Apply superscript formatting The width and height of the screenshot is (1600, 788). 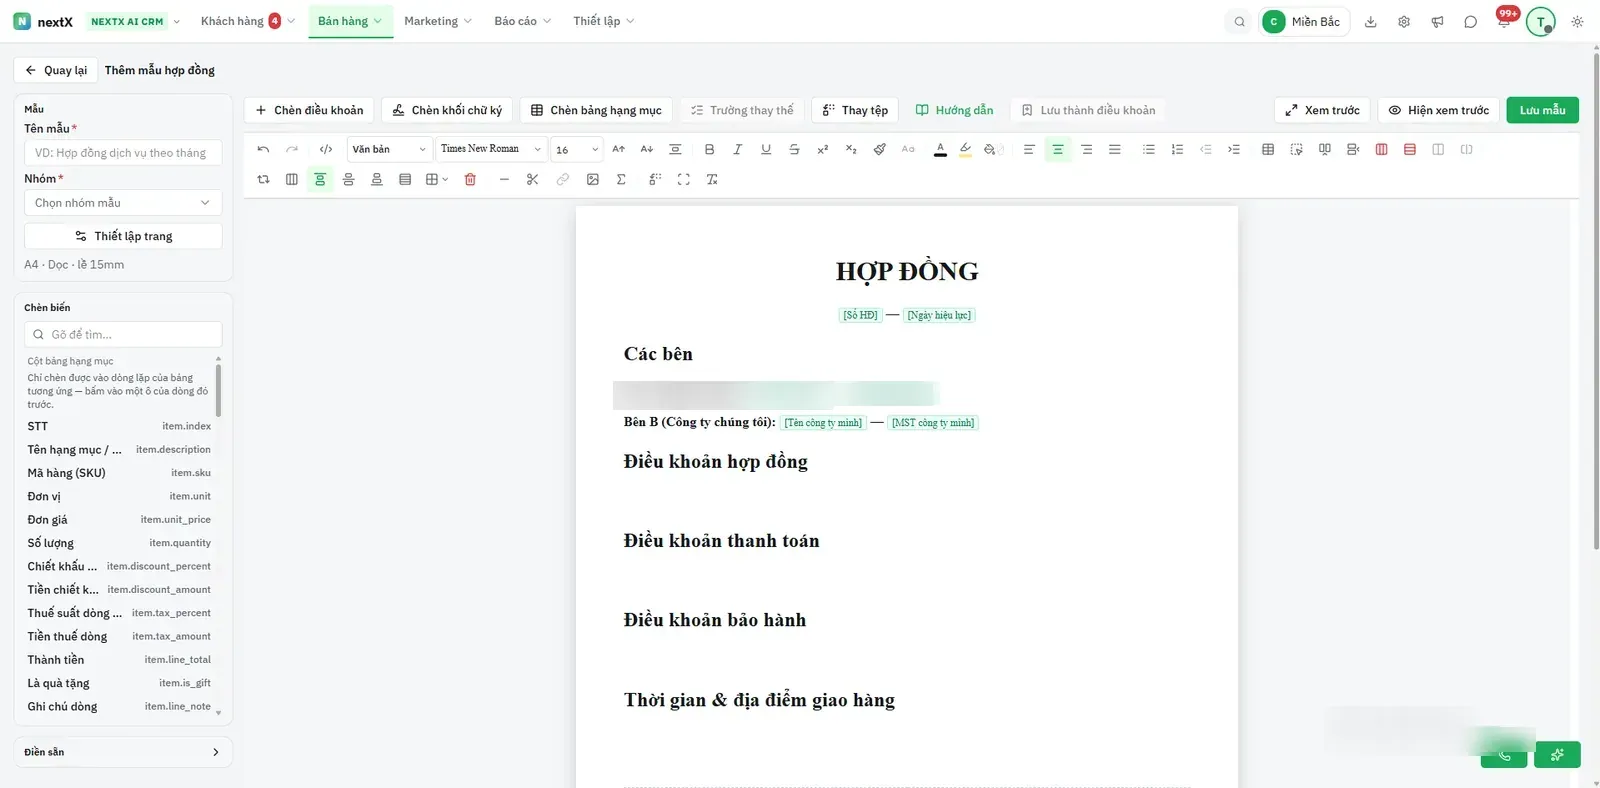(x=822, y=150)
